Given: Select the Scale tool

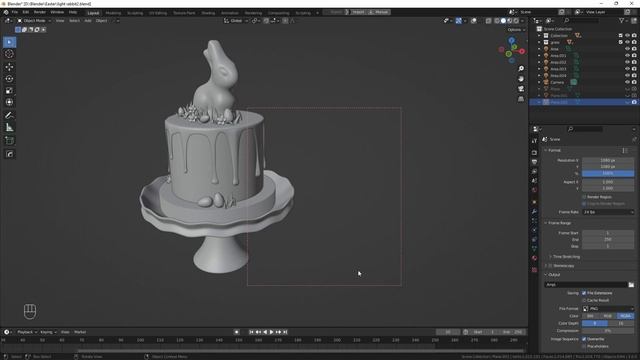Looking at the screenshot, I should click(9, 91).
